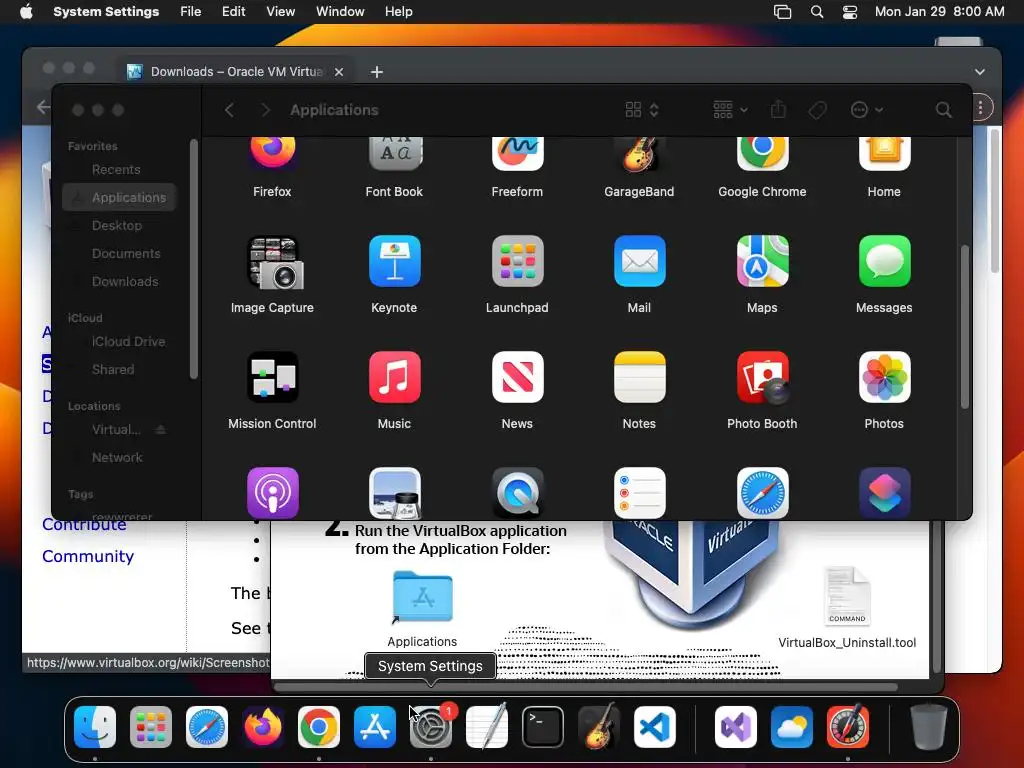
Task: Open the View menu
Action: click(280, 12)
